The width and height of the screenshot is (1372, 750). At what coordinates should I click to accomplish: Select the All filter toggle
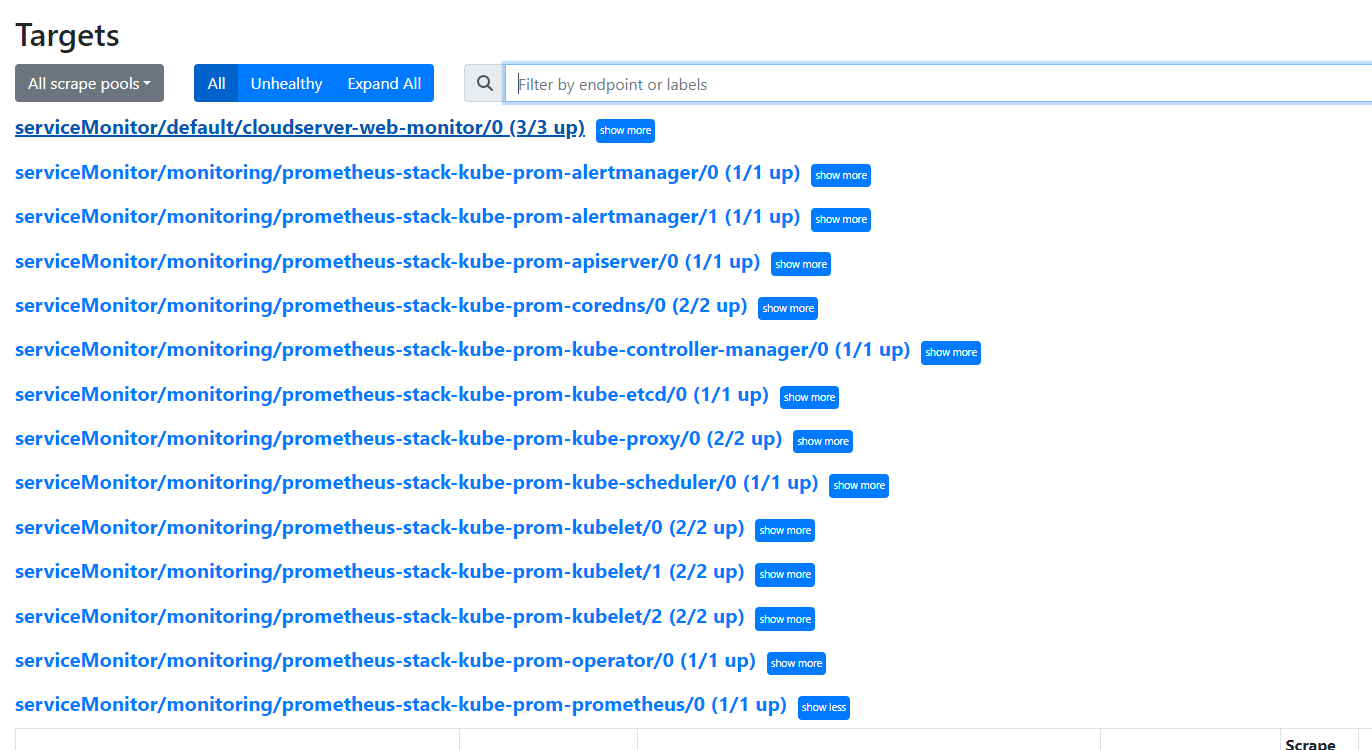coord(216,84)
